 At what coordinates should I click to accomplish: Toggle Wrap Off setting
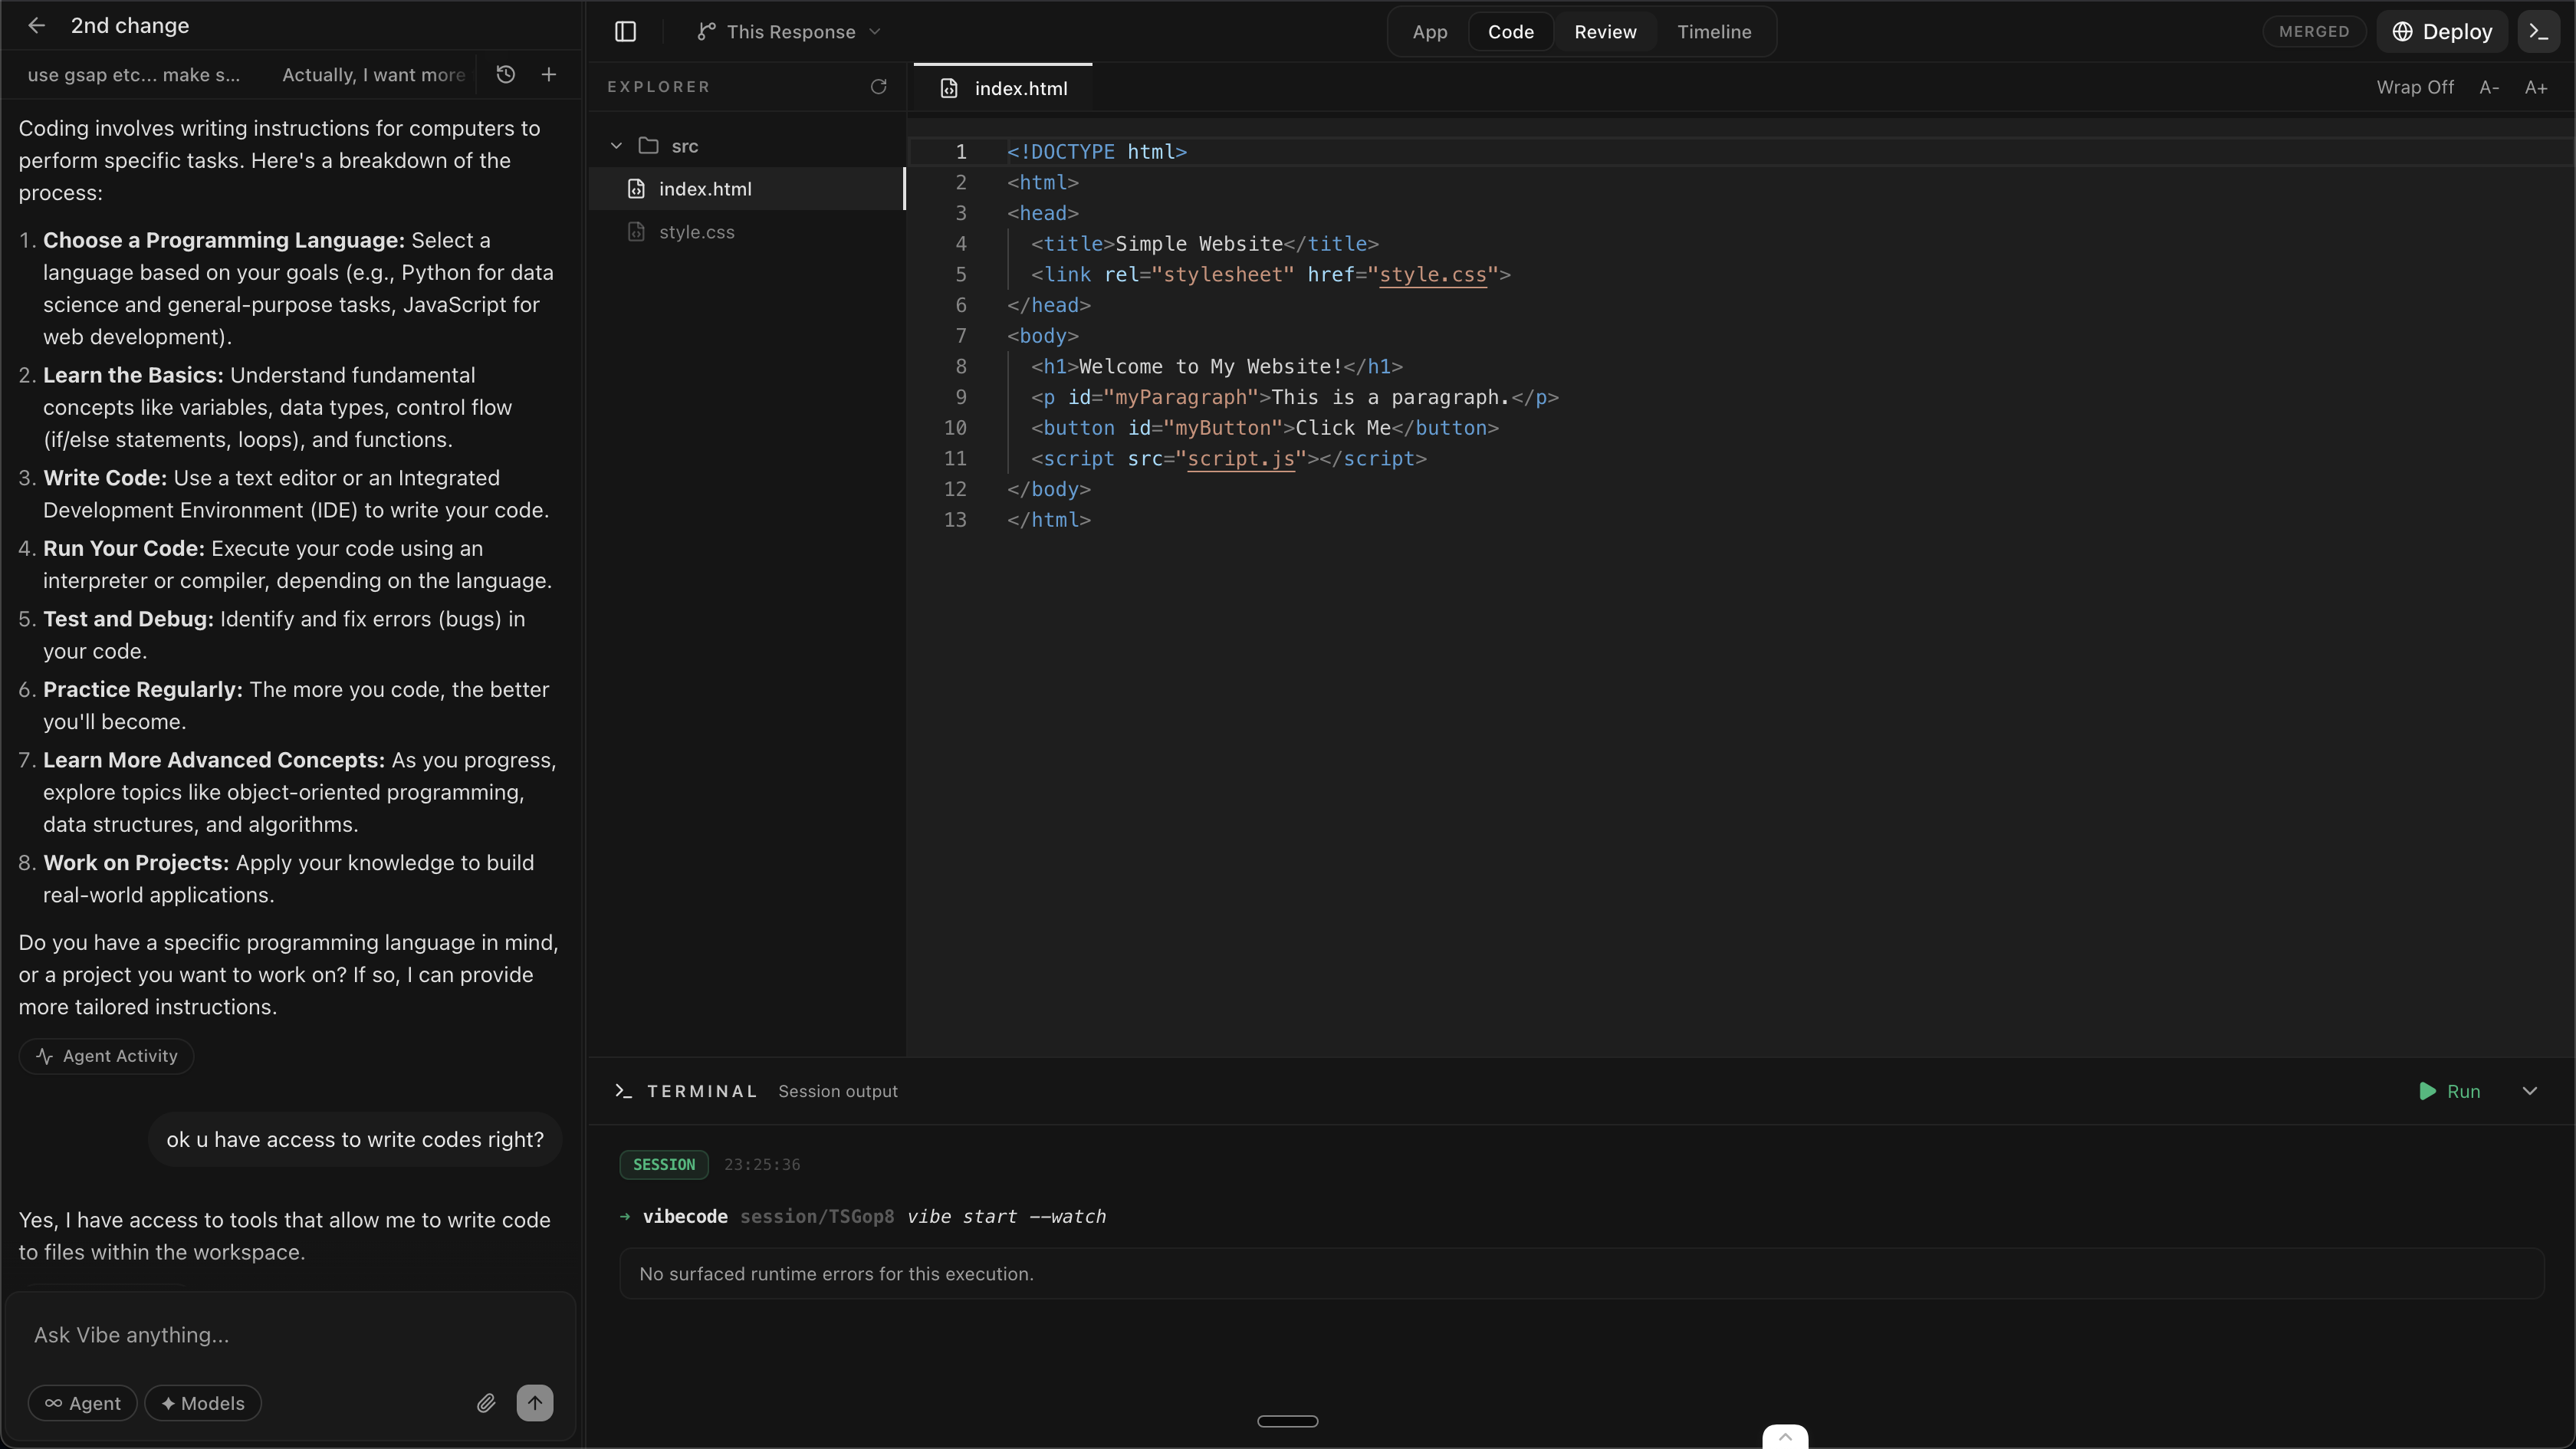[x=2414, y=88]
